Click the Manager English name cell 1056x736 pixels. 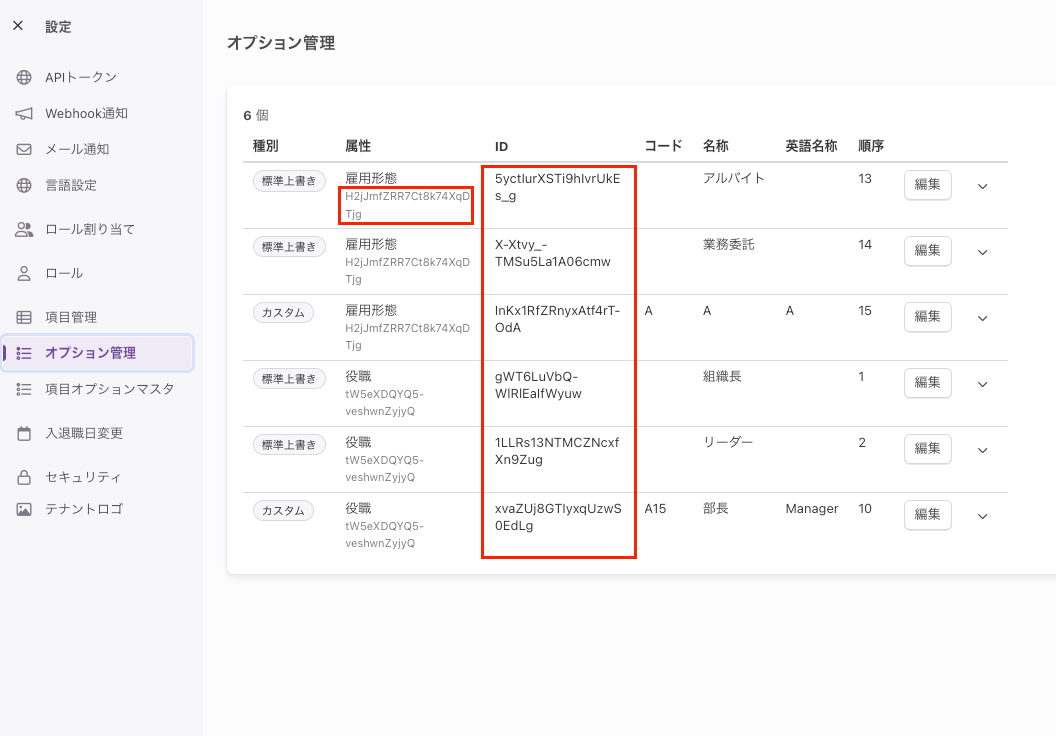click(812, 509)
